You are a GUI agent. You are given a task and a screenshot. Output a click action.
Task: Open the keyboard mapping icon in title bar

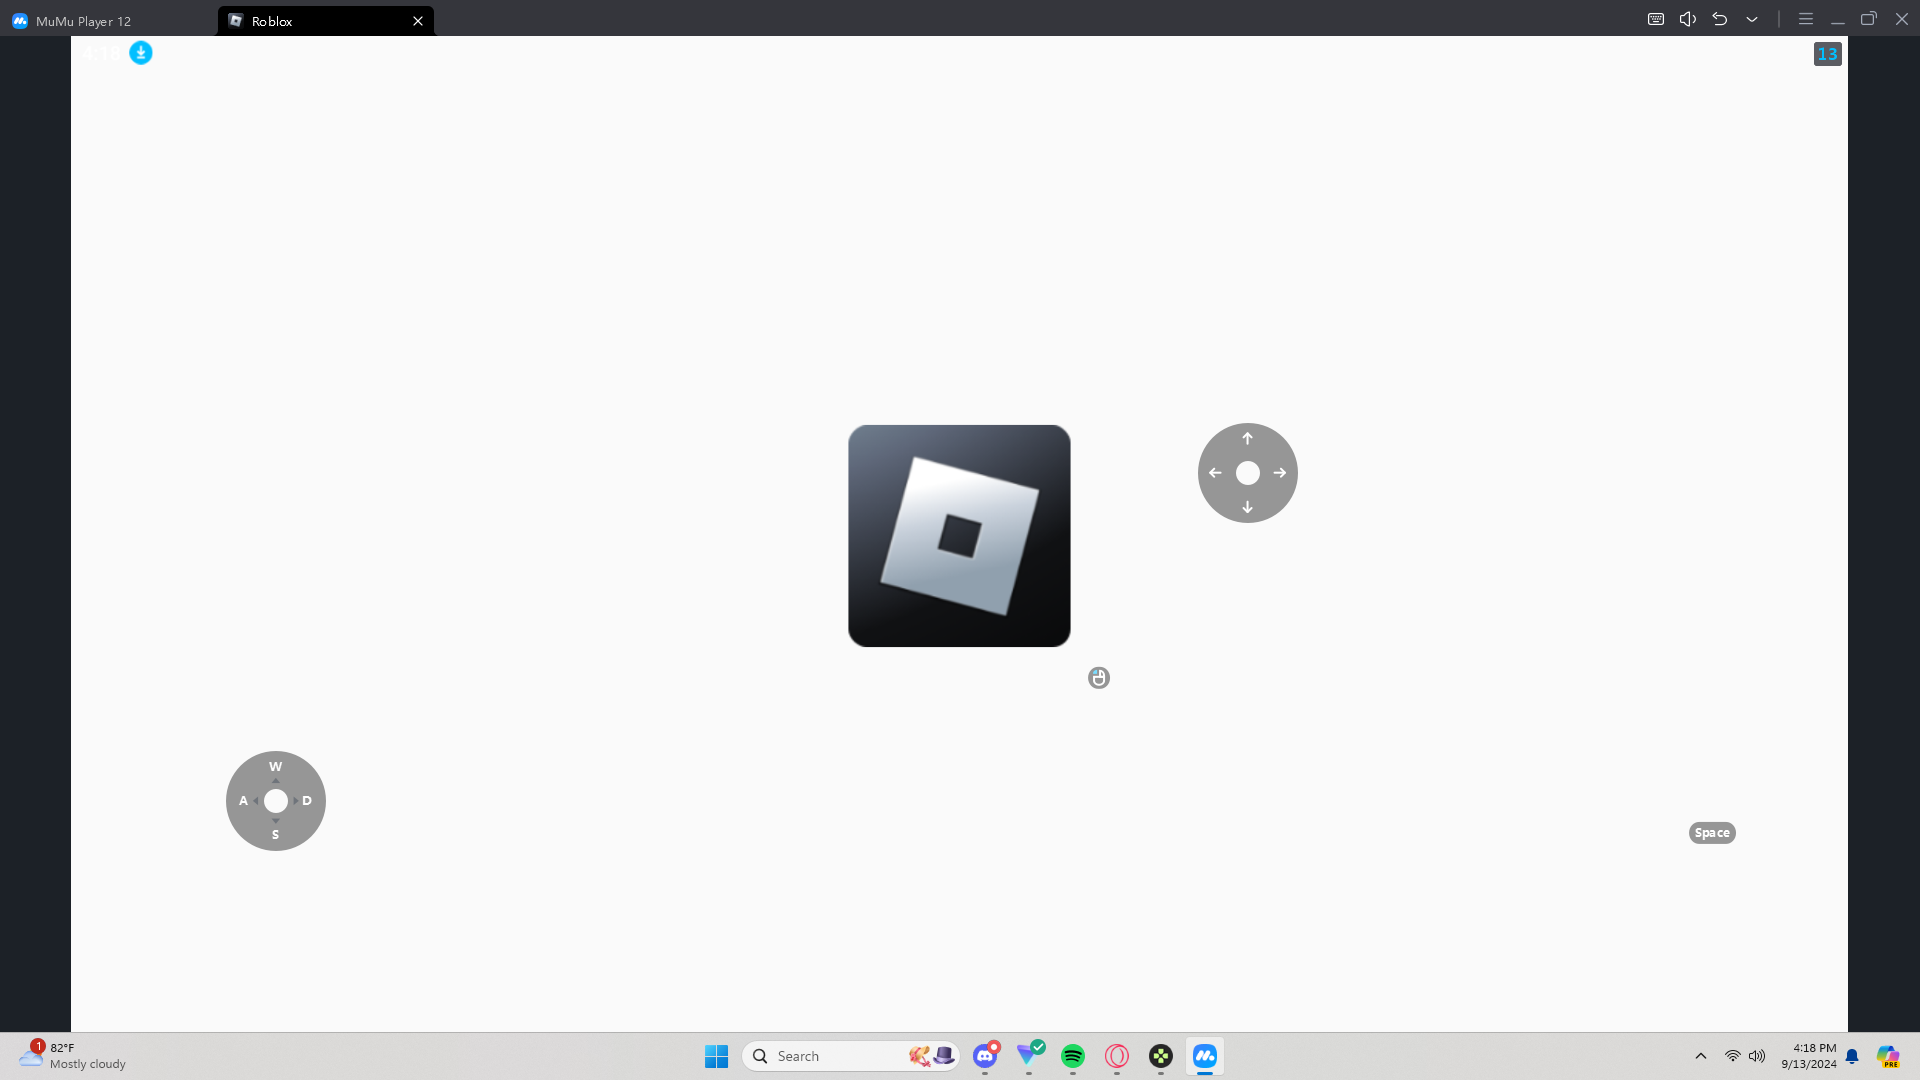(x=1656, y=19)
